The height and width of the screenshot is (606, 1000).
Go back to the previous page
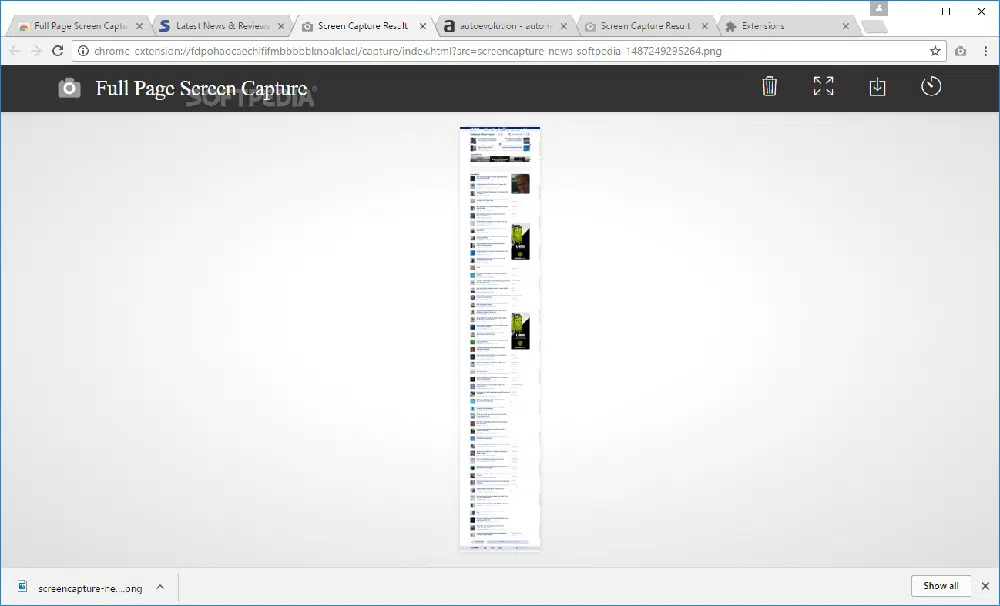tap(14, 51)
